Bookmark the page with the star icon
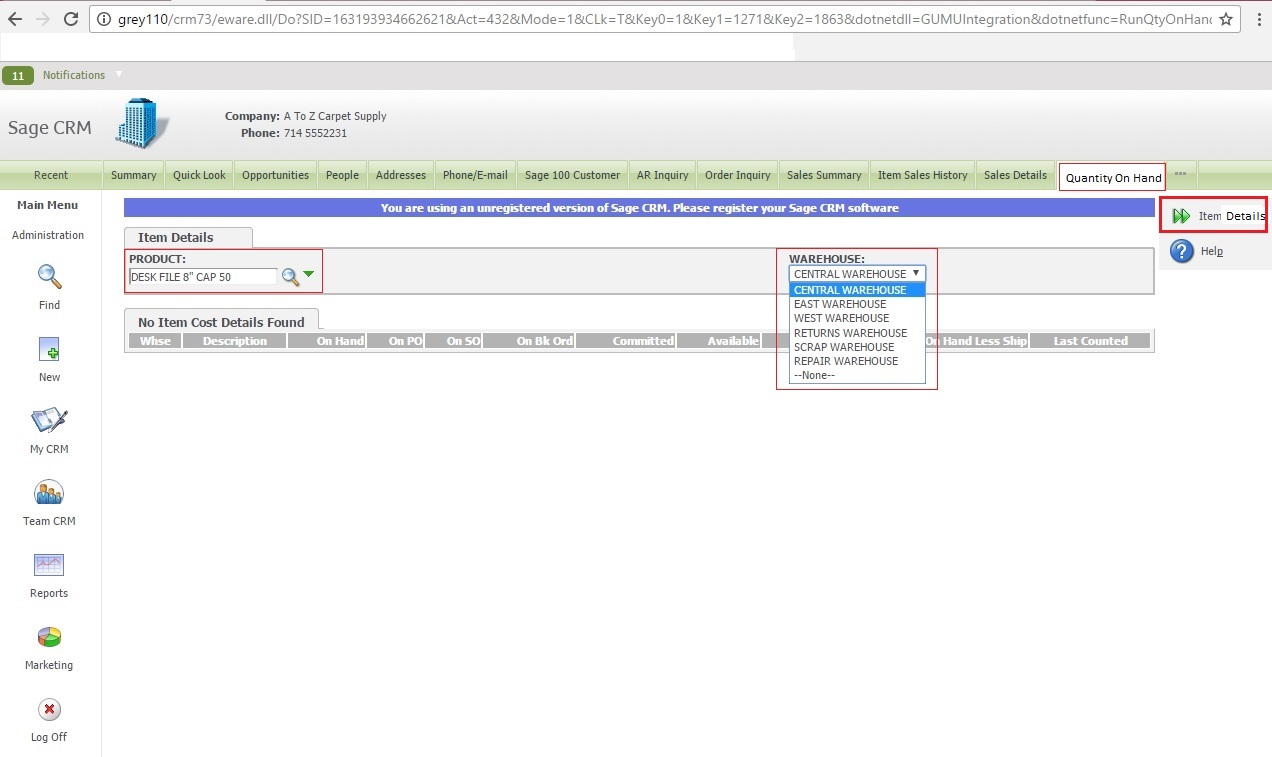This screenshot has width=1272, height=757. [1225, 19]
